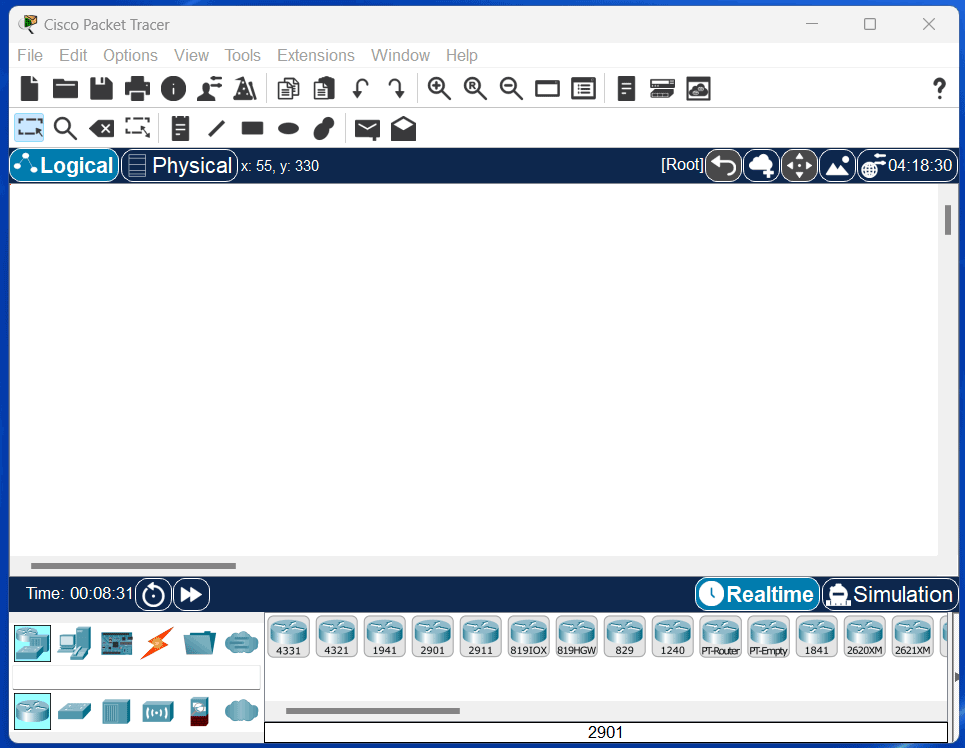Click the Set Tiled Background button
965x748 pixels.
coord(838,166)
